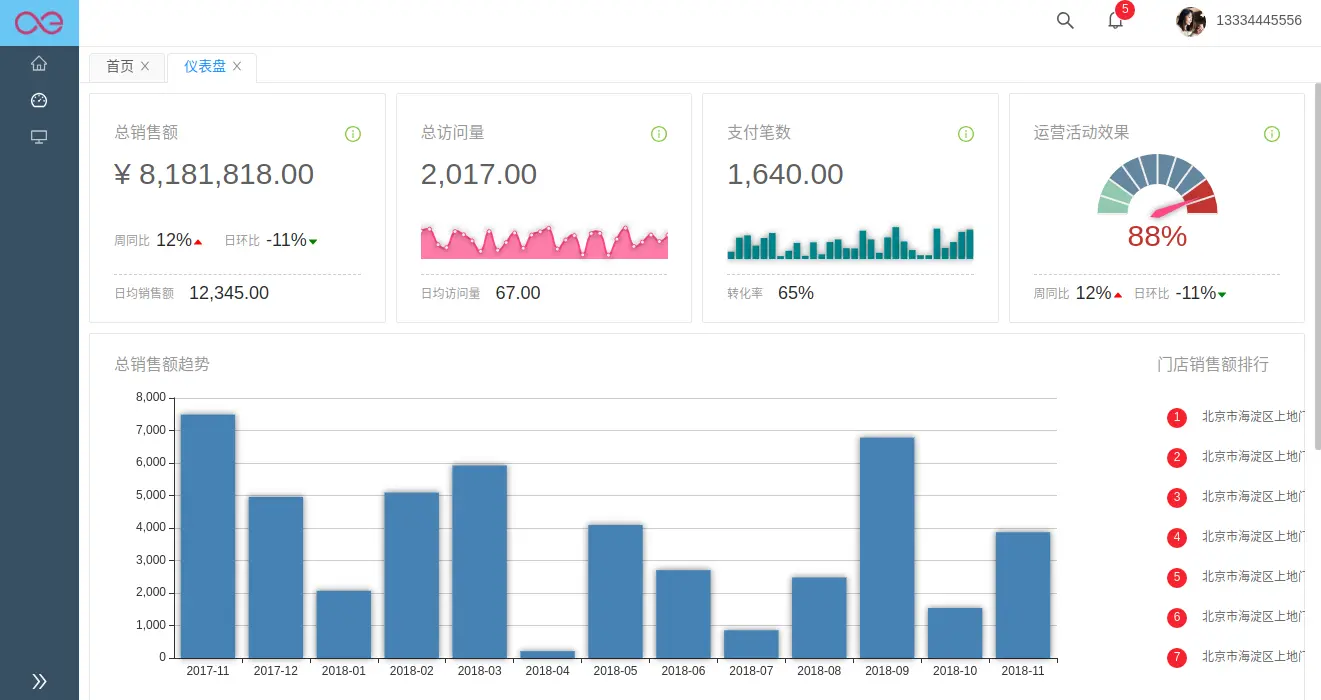Select the rank 5 store in the ranking list
1321x700 pixels.
tap(1235, 577)
